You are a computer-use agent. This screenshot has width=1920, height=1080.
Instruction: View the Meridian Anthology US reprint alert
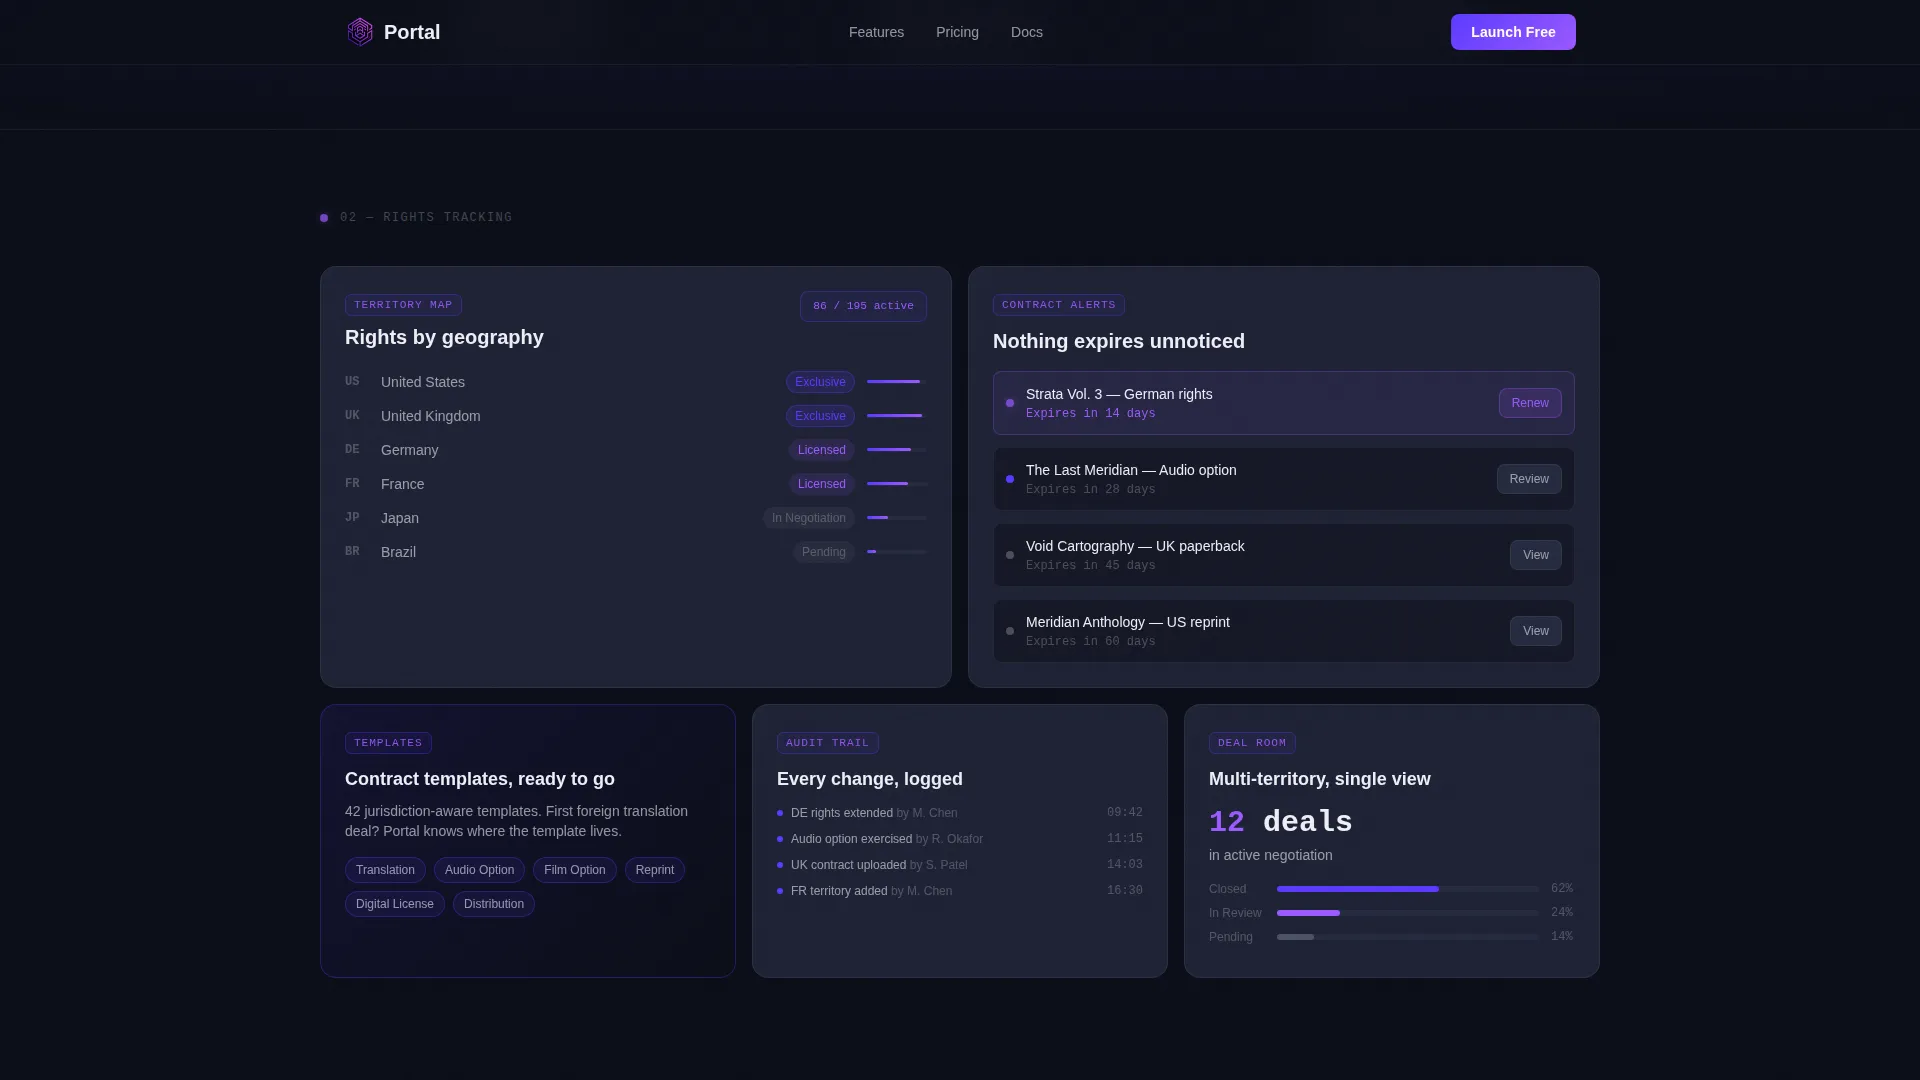(1535, 631)
